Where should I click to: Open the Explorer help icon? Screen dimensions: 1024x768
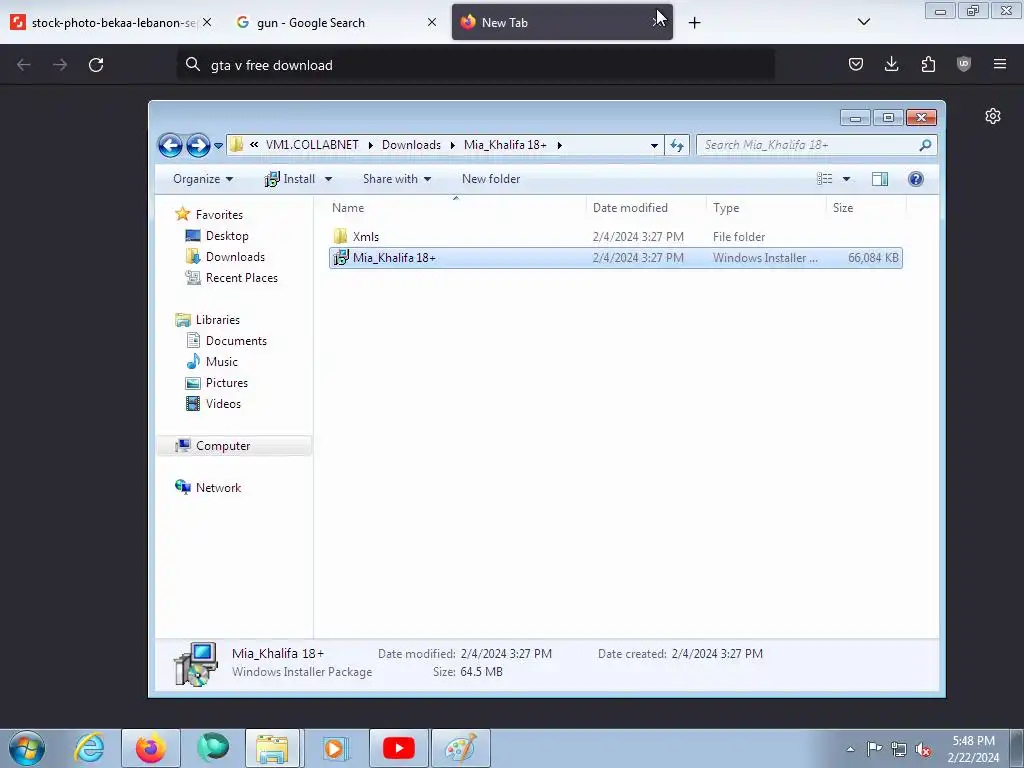point(916,179)
